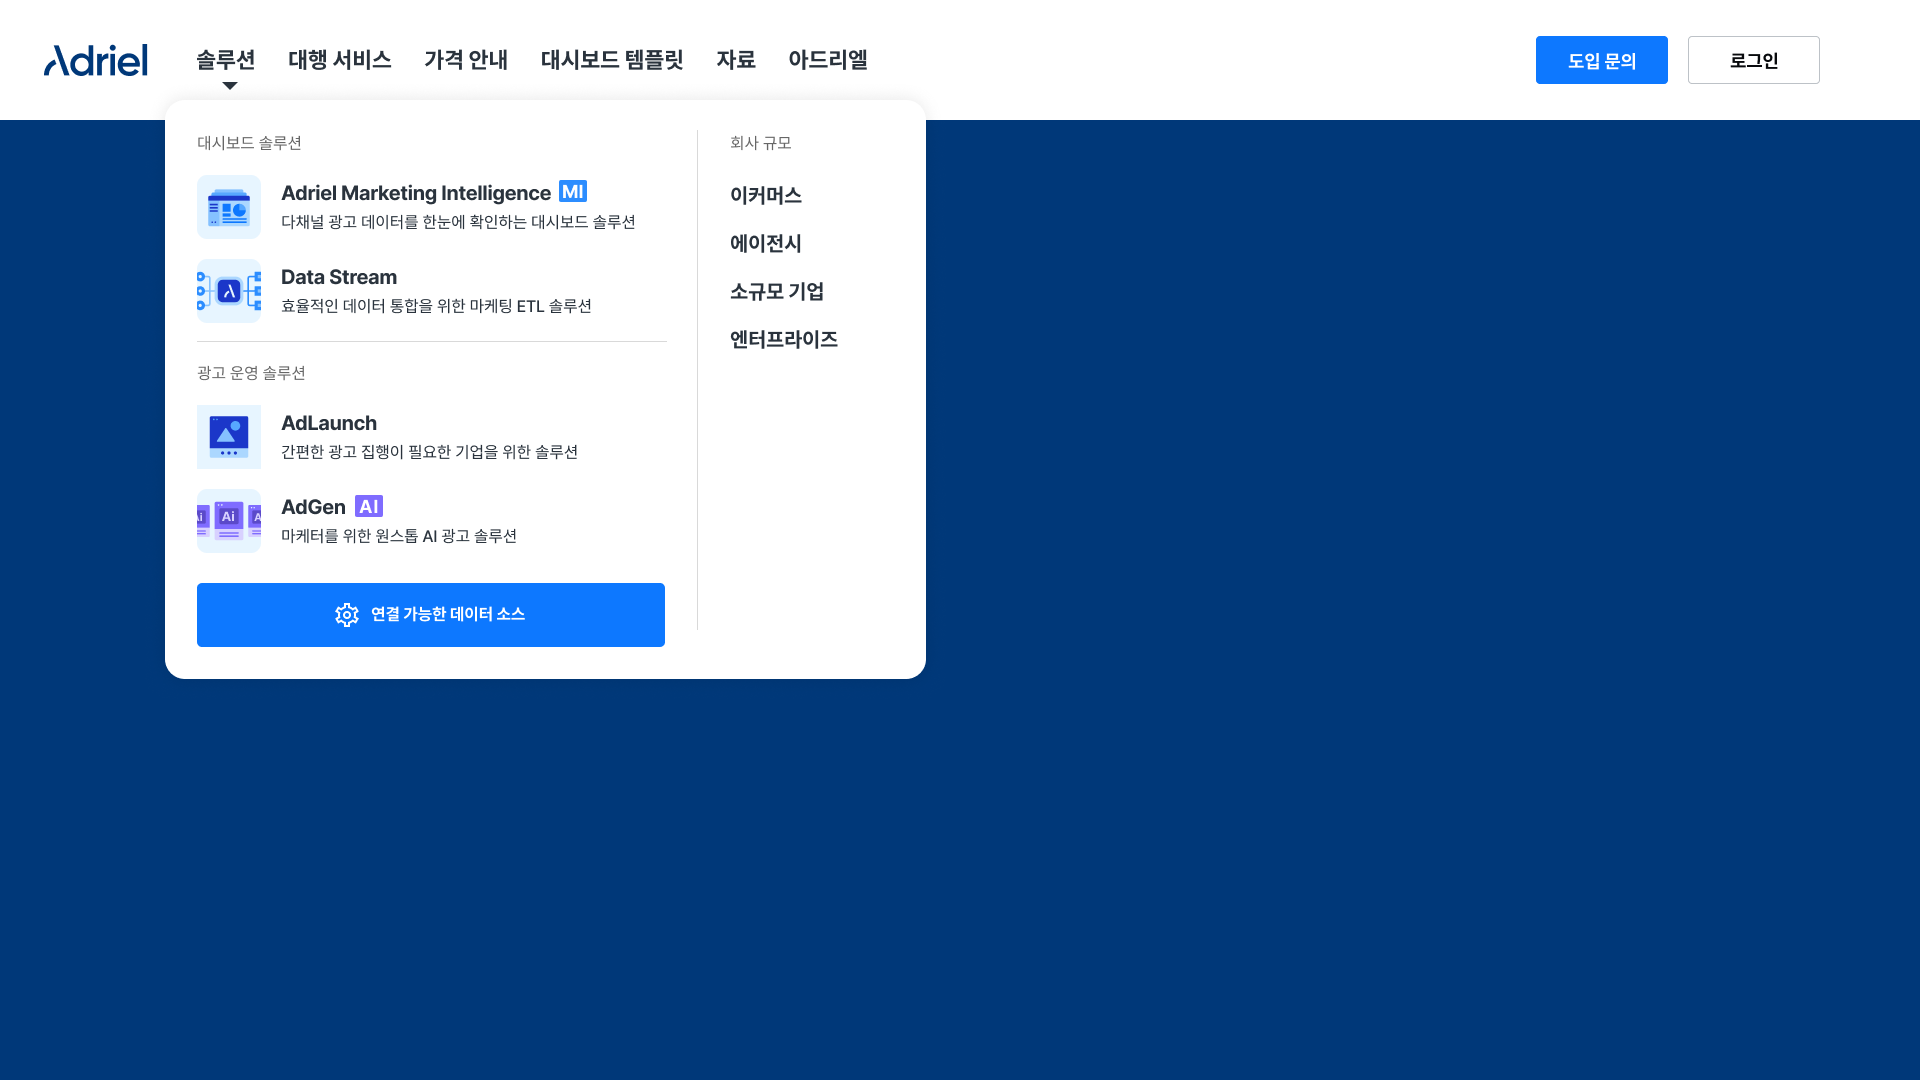Click the 대시보드 솔루션 section heading
The image size is (1920, 1080).
249,143
